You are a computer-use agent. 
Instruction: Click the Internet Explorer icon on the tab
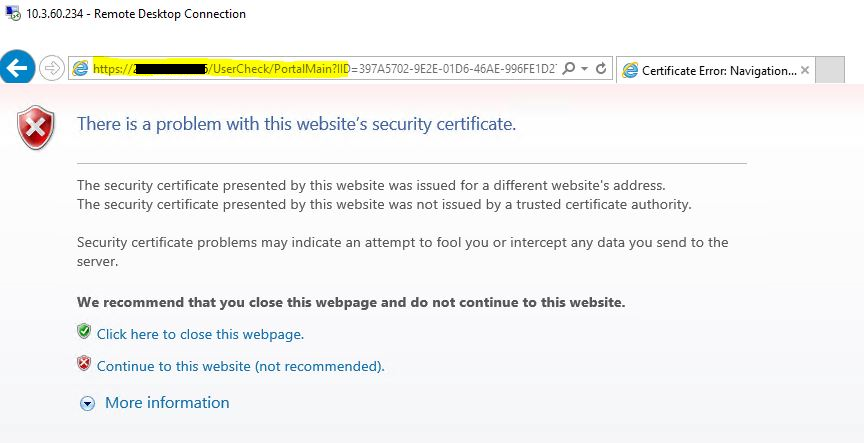point(630,70)
